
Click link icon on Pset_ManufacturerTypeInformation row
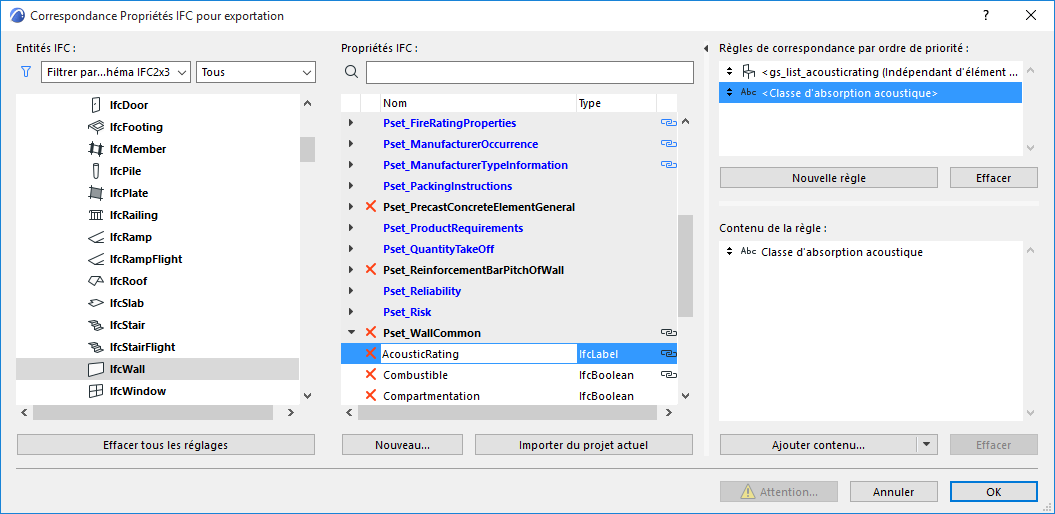[x=667, y=165]
